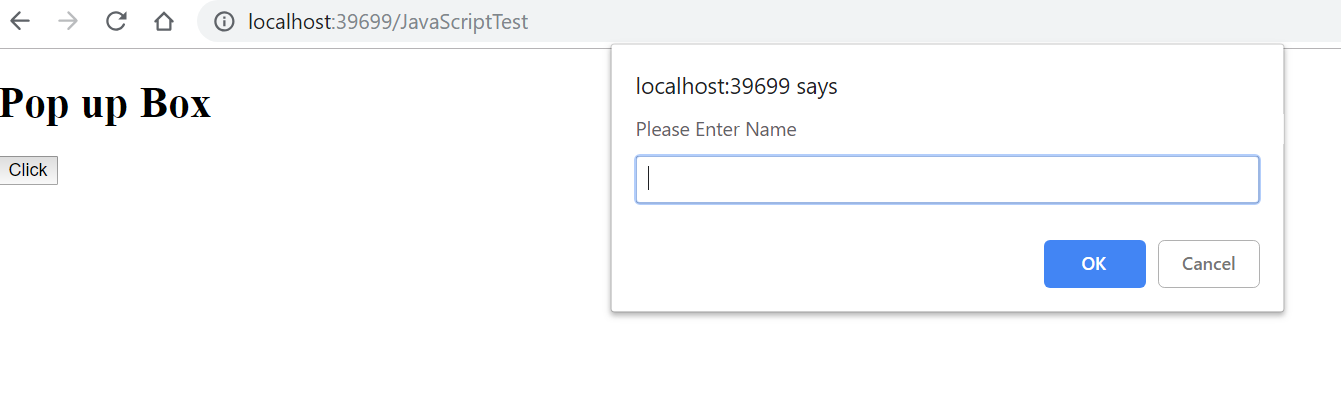View site information icon beside URL

pyautogui.click(x=224, y=21)
